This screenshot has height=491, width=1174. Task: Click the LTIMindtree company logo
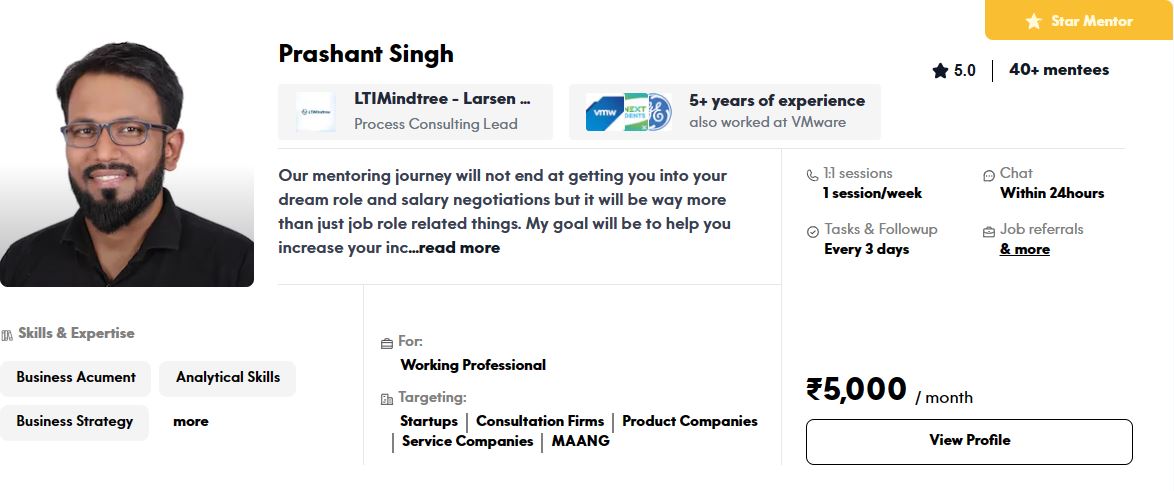tap(315, 112)
